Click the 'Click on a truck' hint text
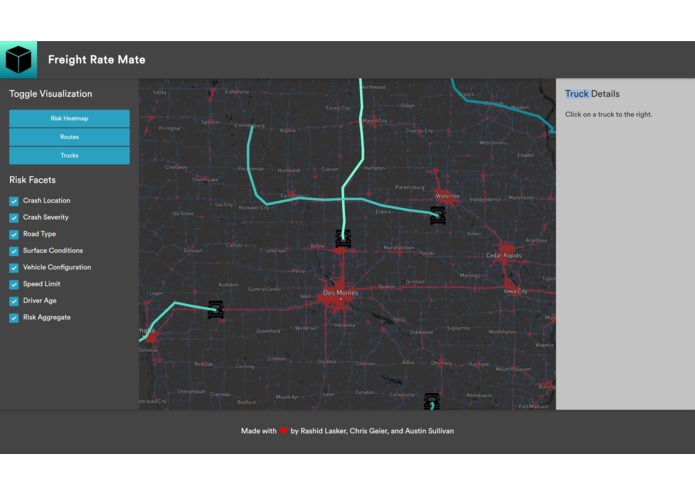695x494 pixels. (609, 114)
